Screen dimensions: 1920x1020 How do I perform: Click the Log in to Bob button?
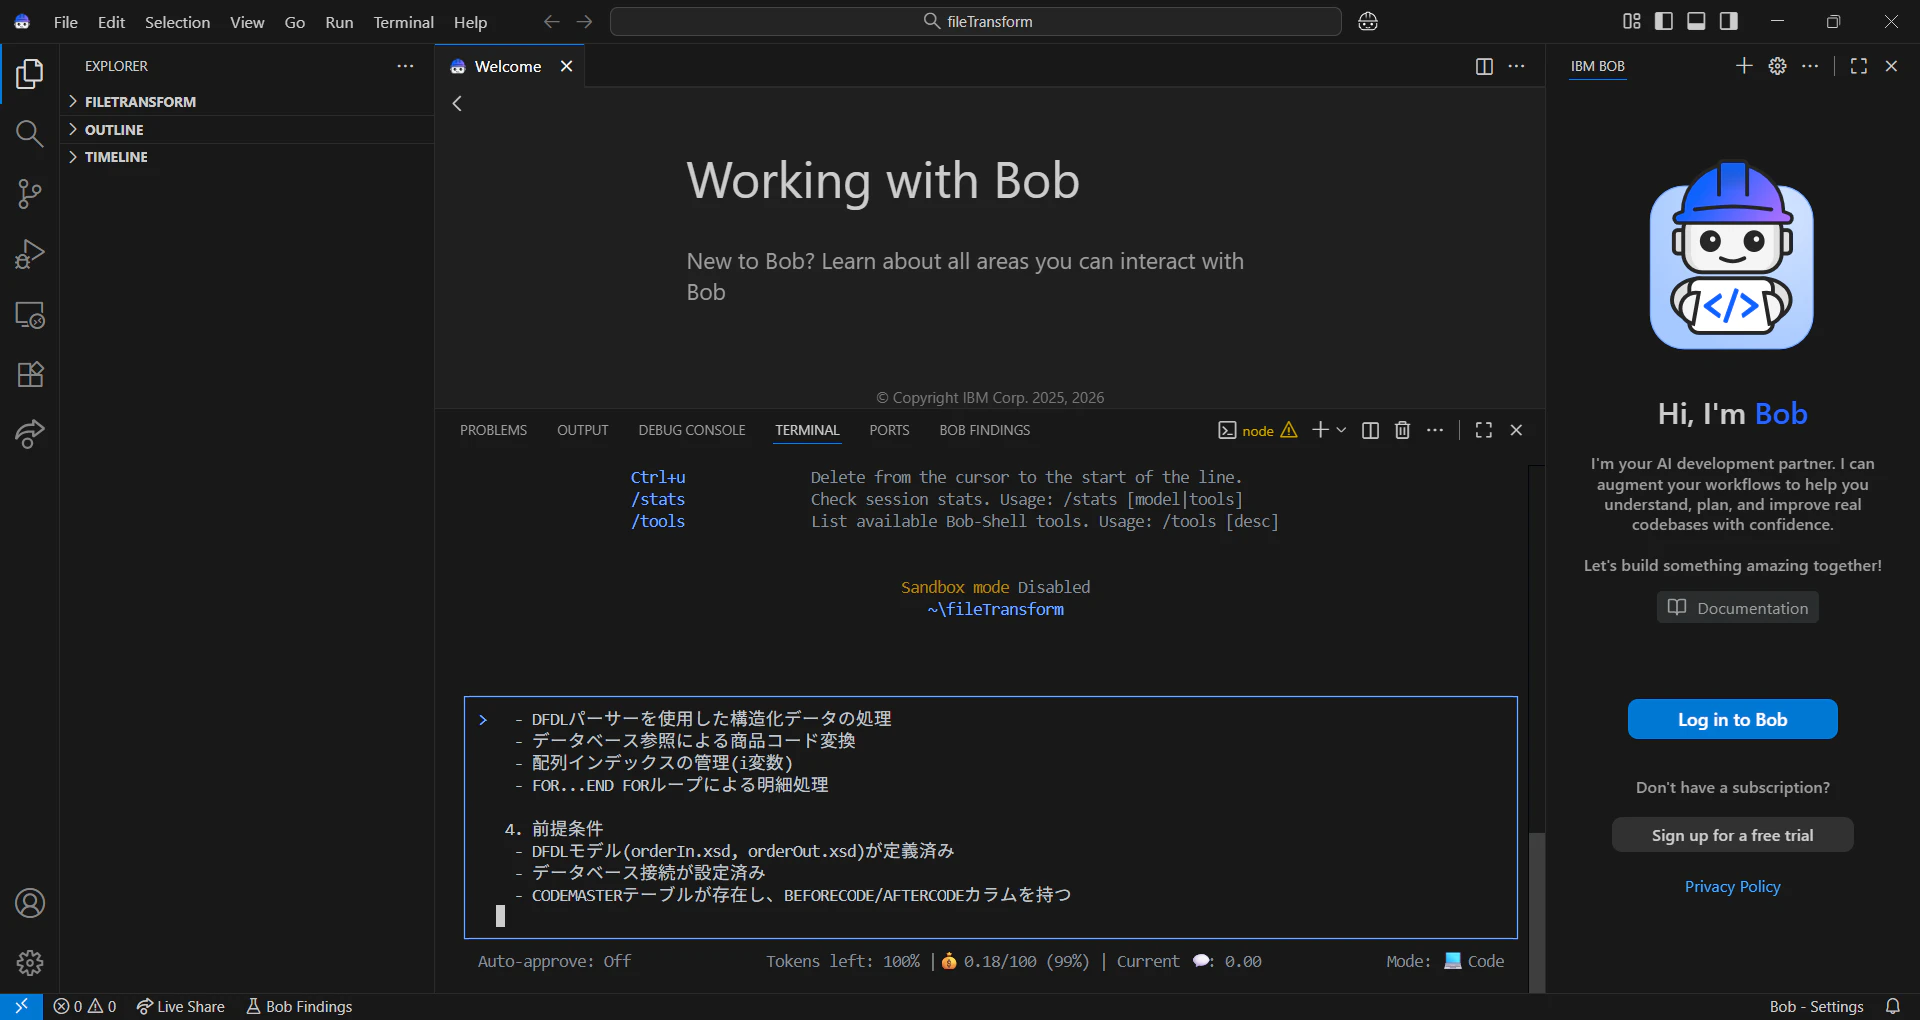tap(1732, 719)
